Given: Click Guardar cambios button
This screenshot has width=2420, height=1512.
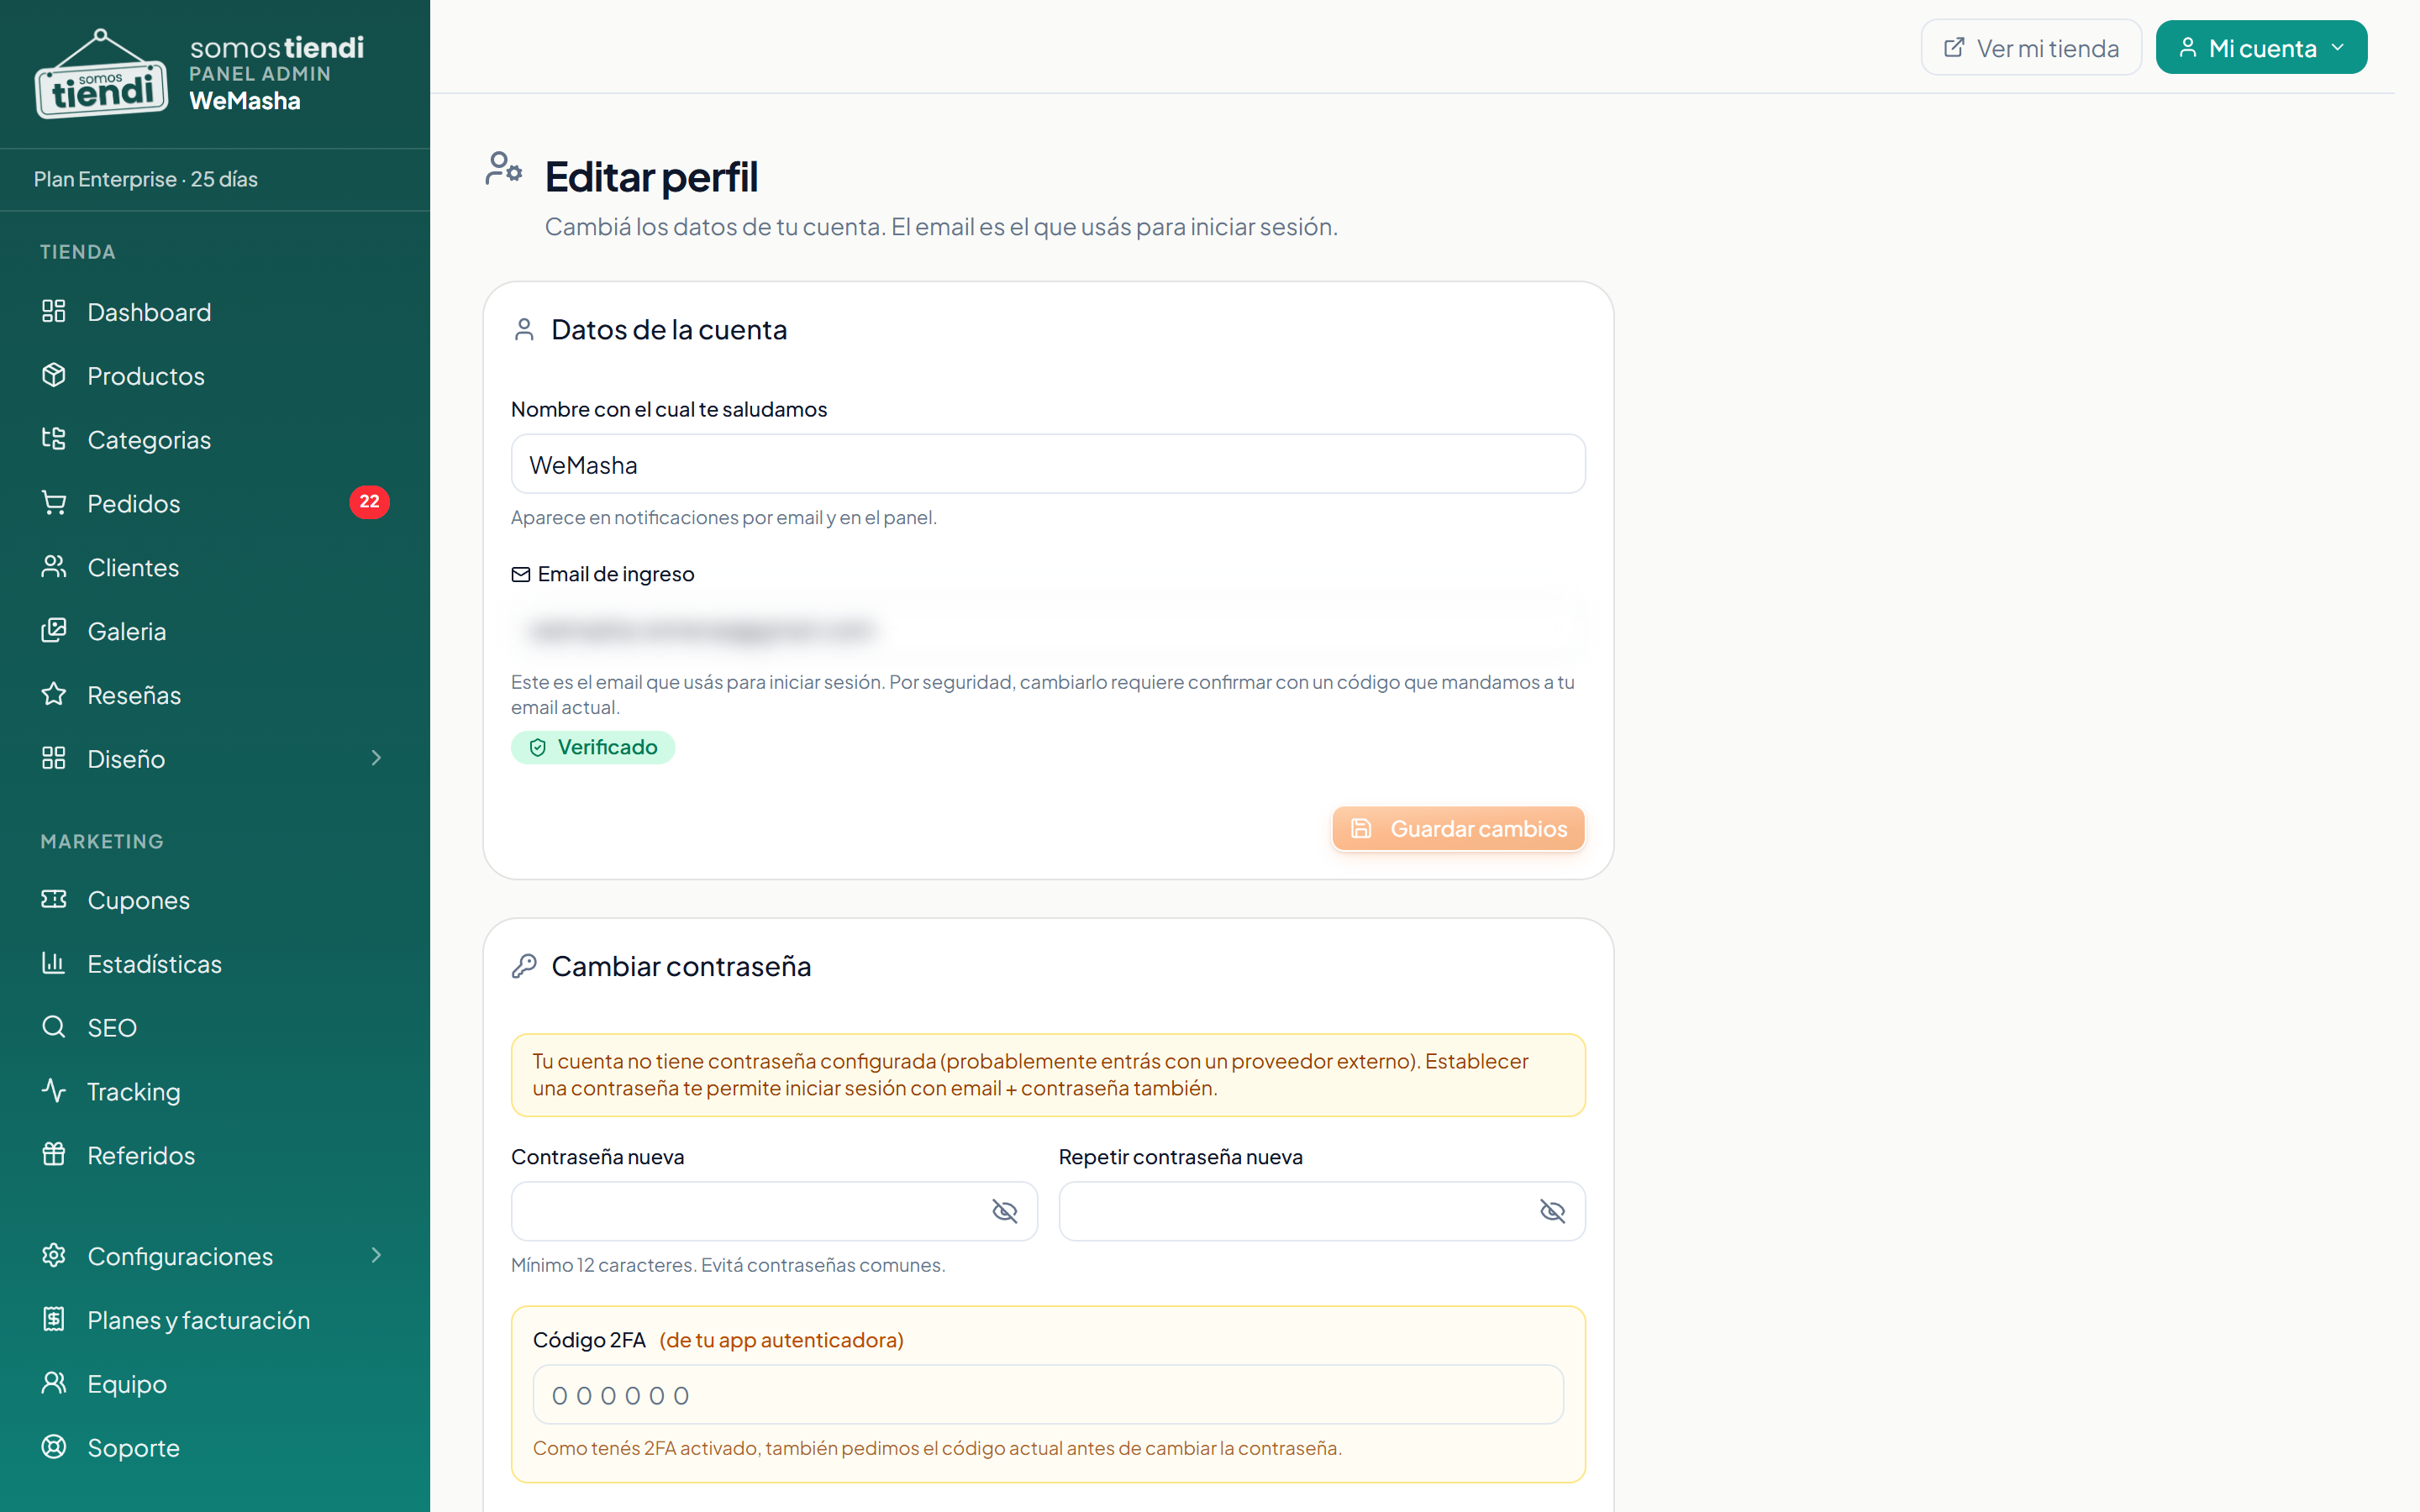Looking at the screenshot, I should tap(1458, 829).
